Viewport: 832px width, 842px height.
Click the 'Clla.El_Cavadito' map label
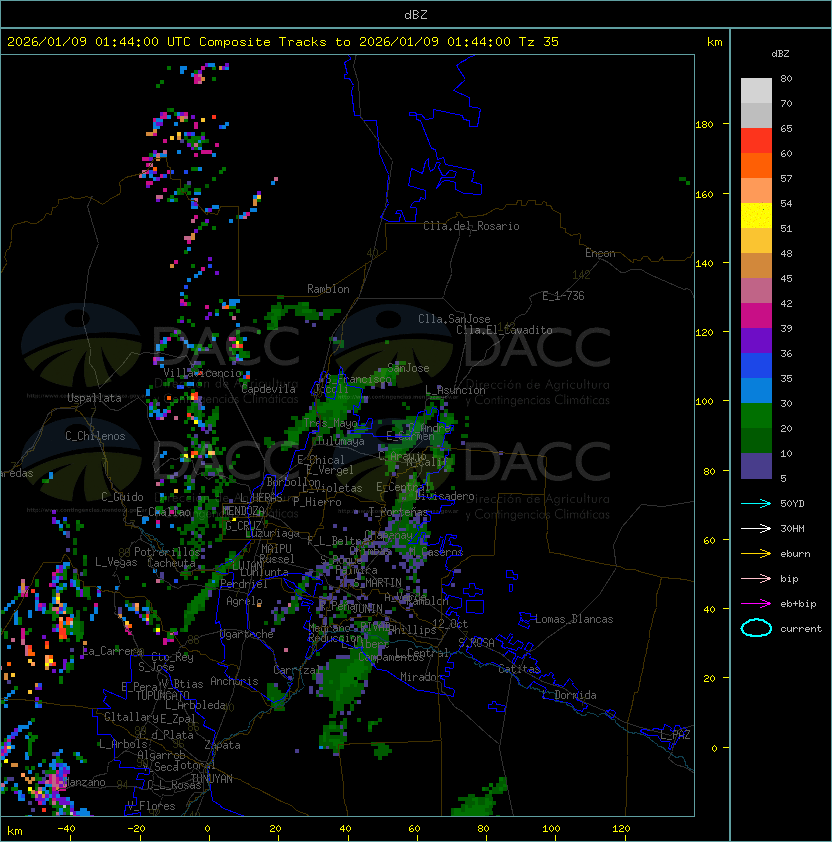point(504,330)
